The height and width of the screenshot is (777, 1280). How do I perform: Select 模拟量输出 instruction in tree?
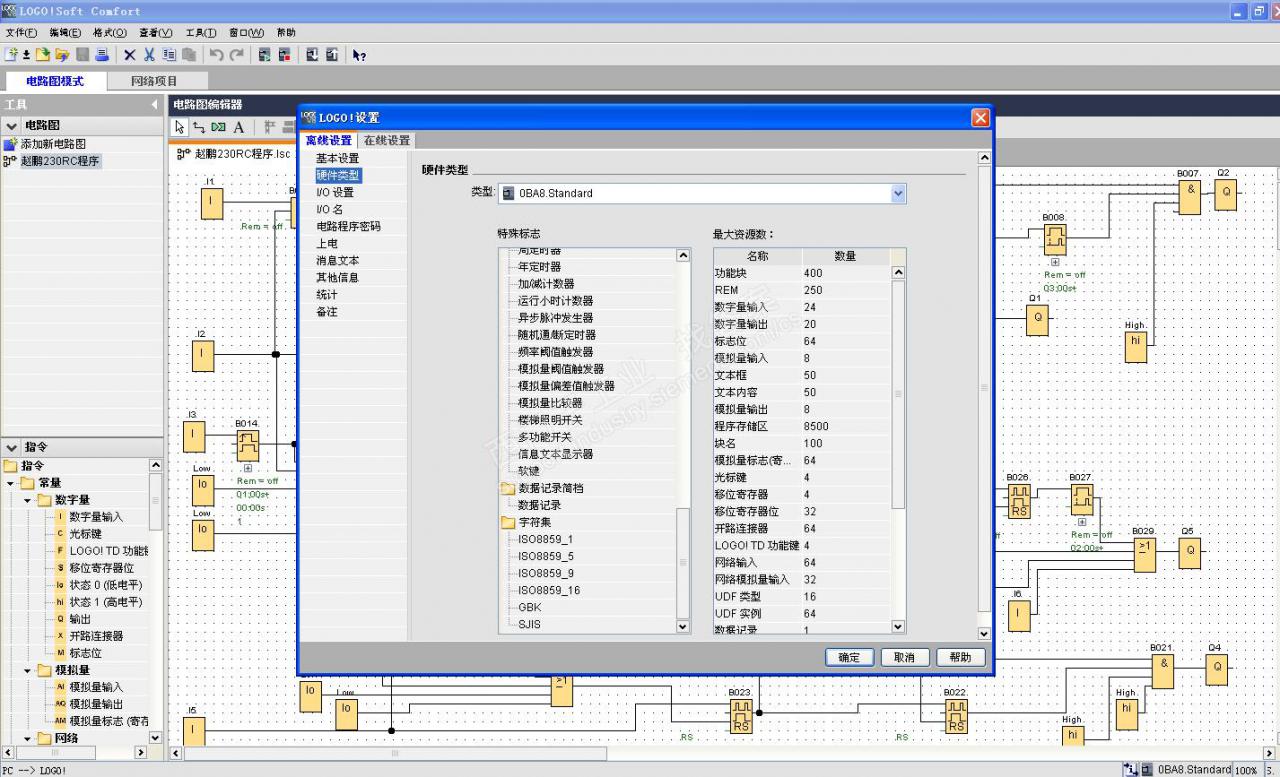tap(96, 704)
